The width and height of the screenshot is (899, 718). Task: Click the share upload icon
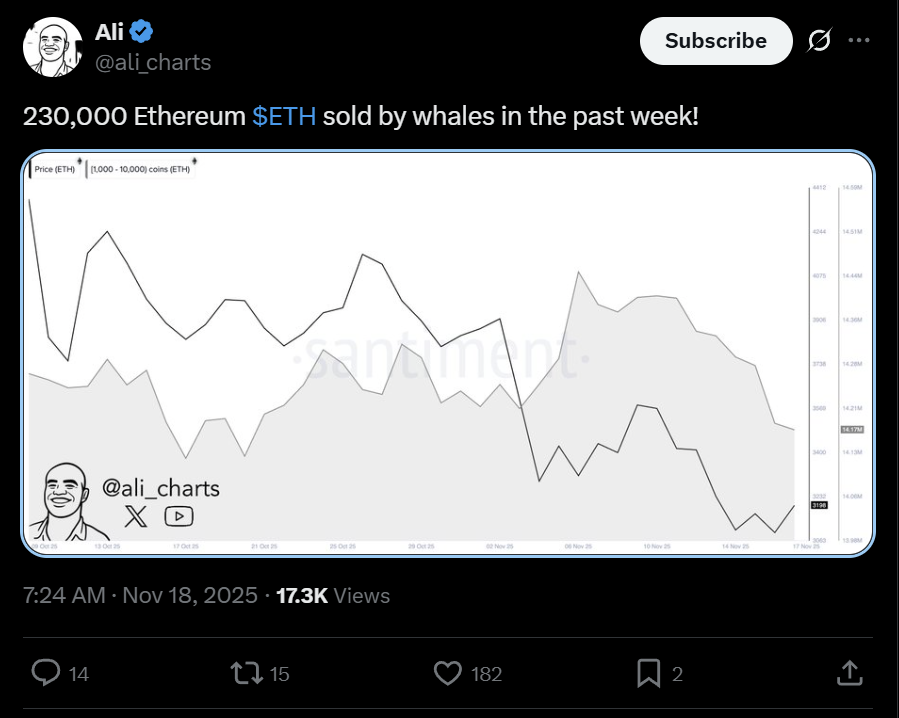click(849, 673)
